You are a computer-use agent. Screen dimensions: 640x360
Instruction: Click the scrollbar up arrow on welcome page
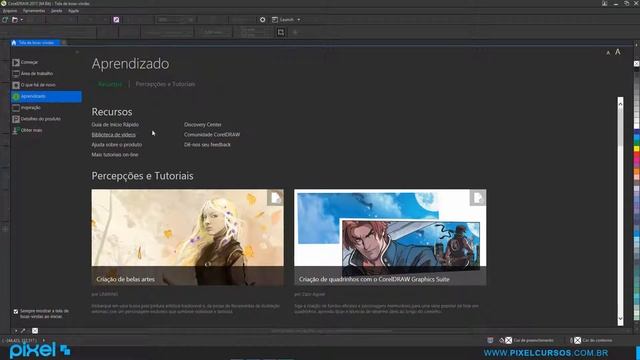click(x=620, y=104)
